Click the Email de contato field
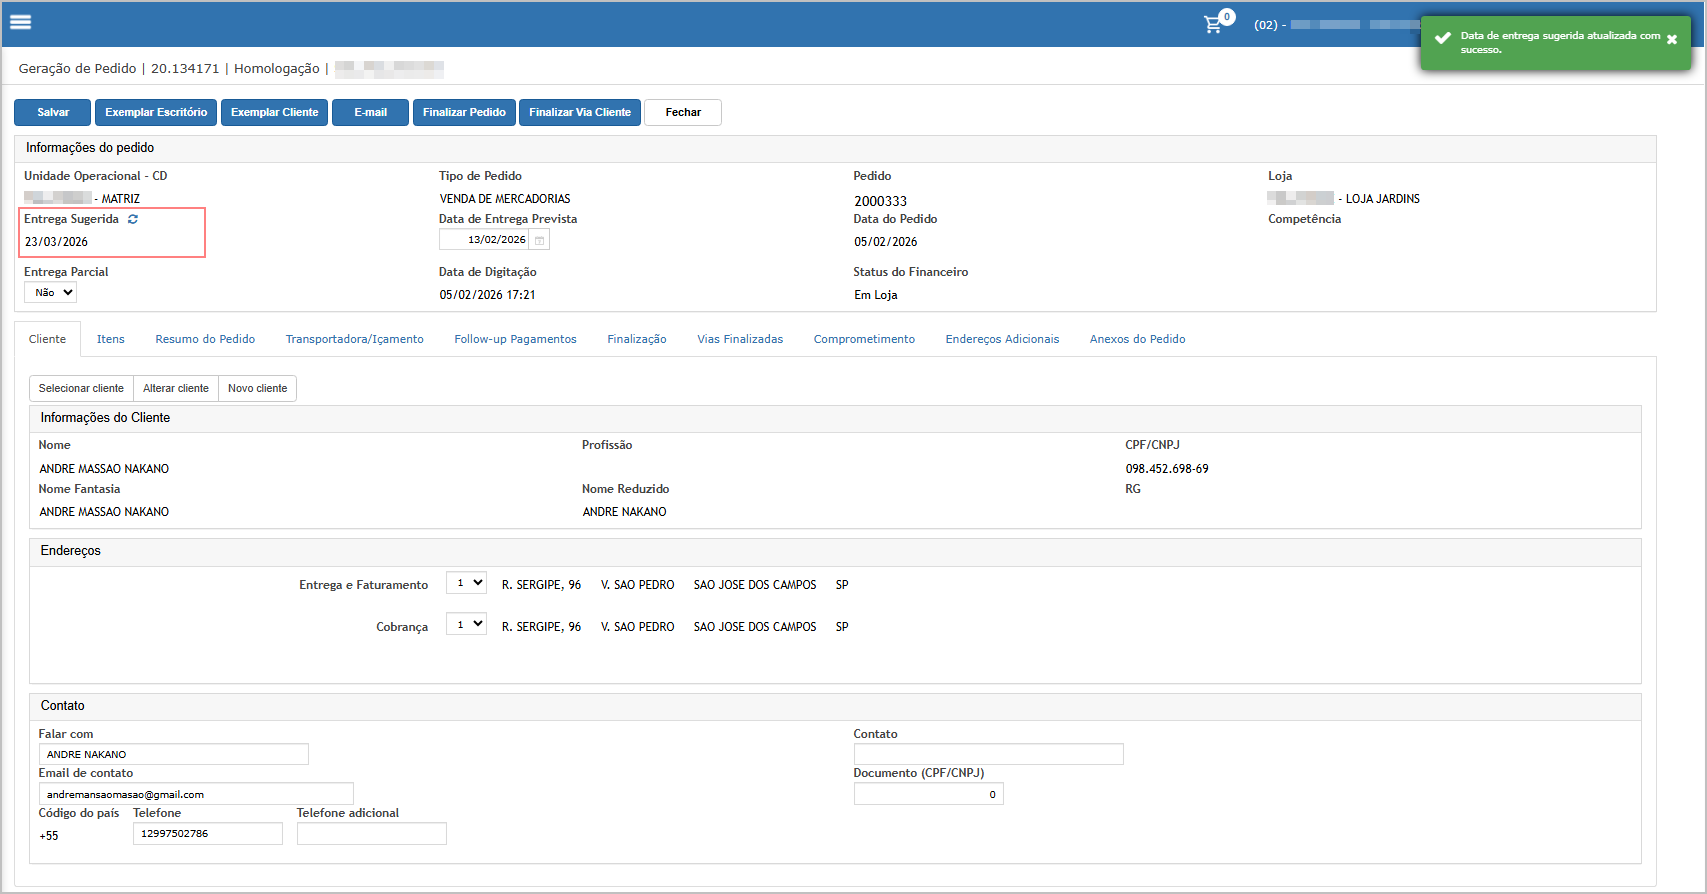 click(196, 794)
